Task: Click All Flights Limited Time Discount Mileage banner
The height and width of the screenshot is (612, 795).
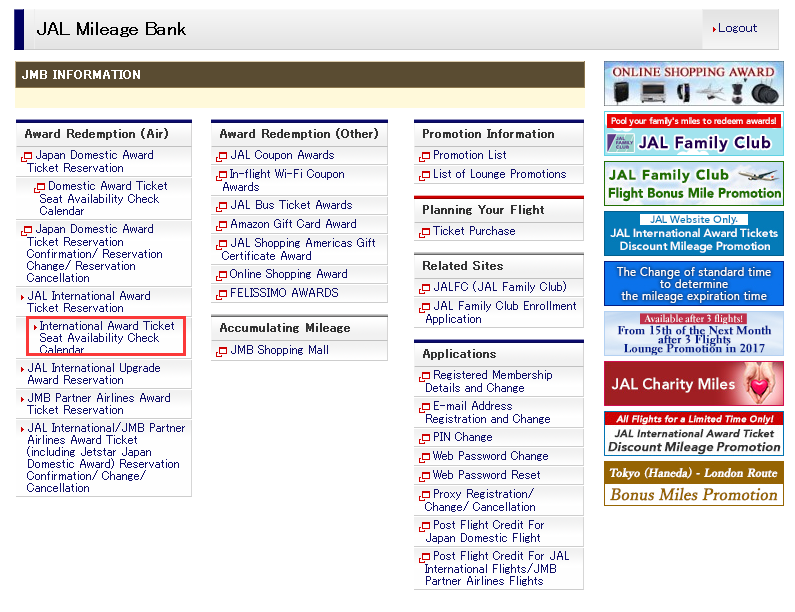Action: coord(694,434)
